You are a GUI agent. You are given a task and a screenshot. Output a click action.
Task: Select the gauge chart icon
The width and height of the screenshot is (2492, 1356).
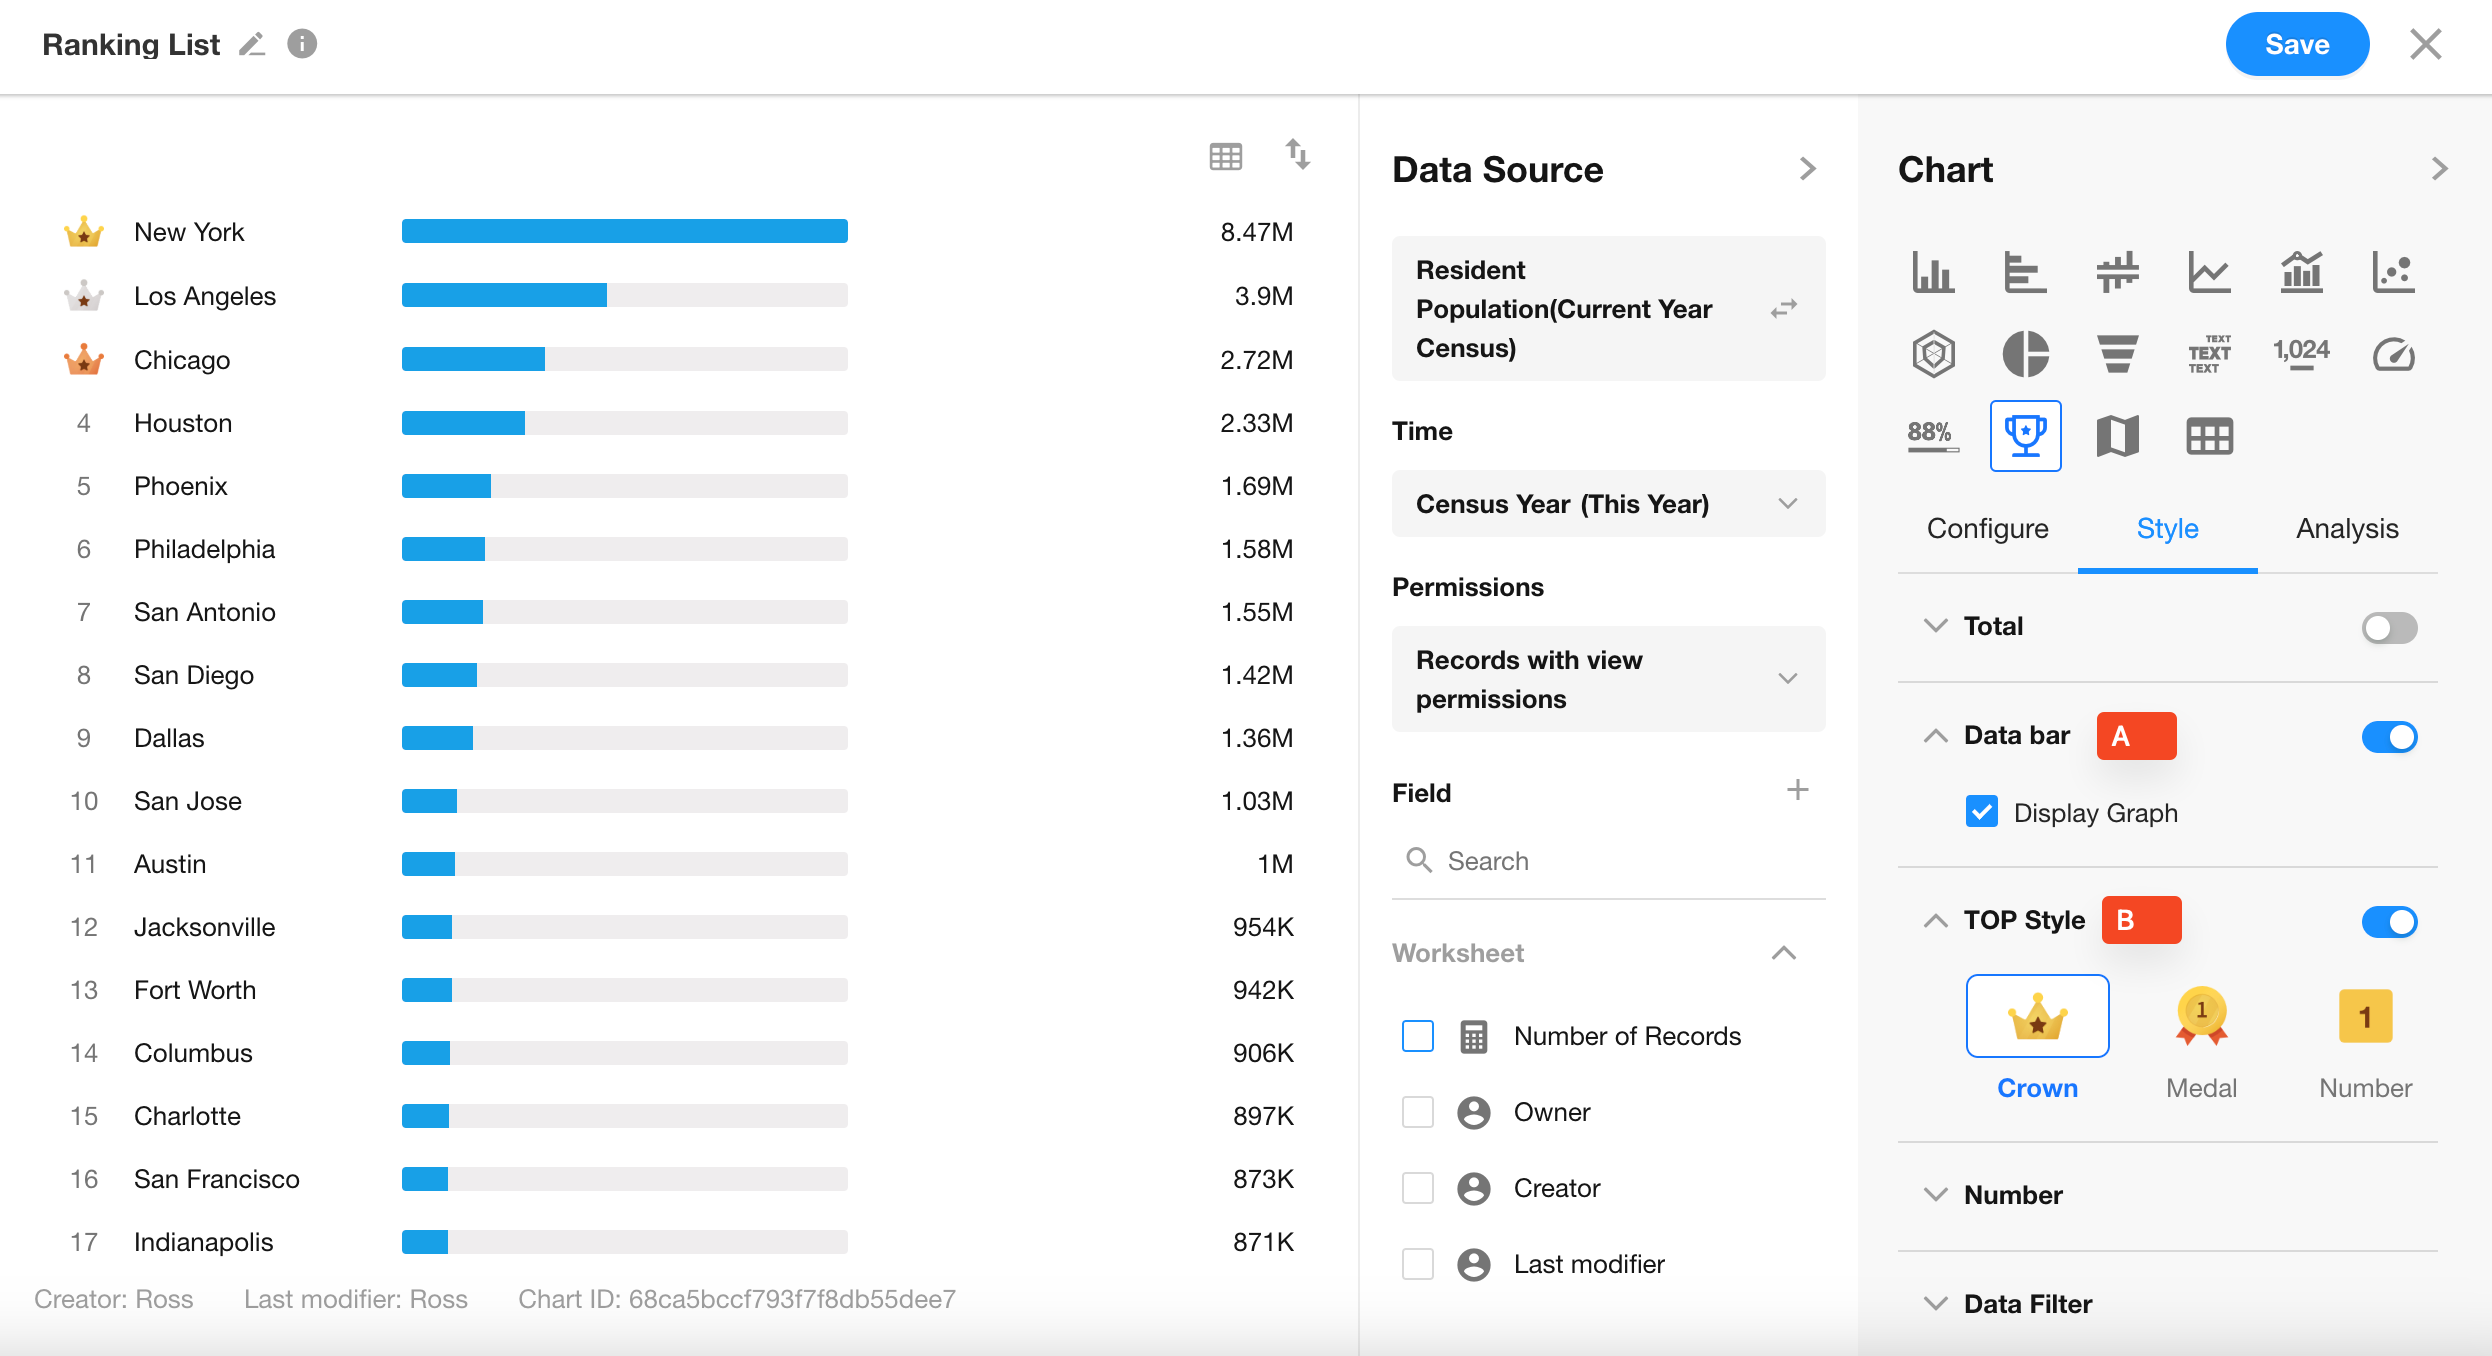coord(2393,354)
